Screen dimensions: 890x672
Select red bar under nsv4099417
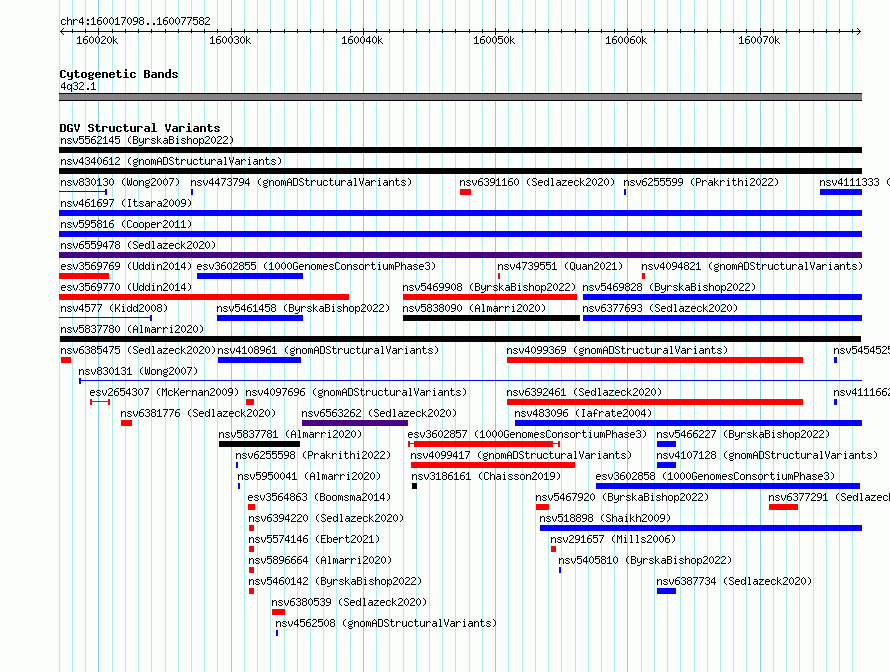coord(493,465)
